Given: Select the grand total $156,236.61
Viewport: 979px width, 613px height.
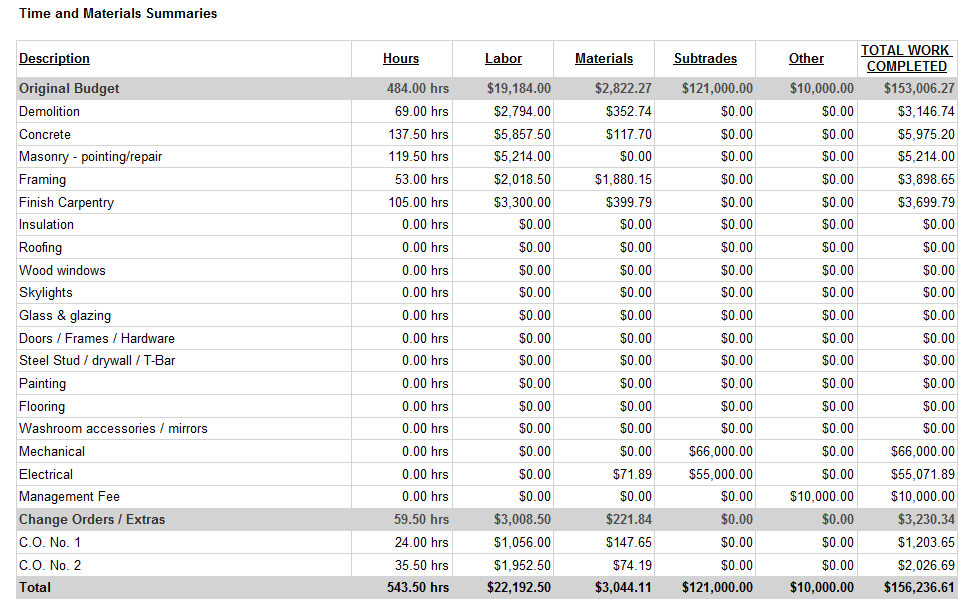Looking at the screenshot, I should point(915,587).
